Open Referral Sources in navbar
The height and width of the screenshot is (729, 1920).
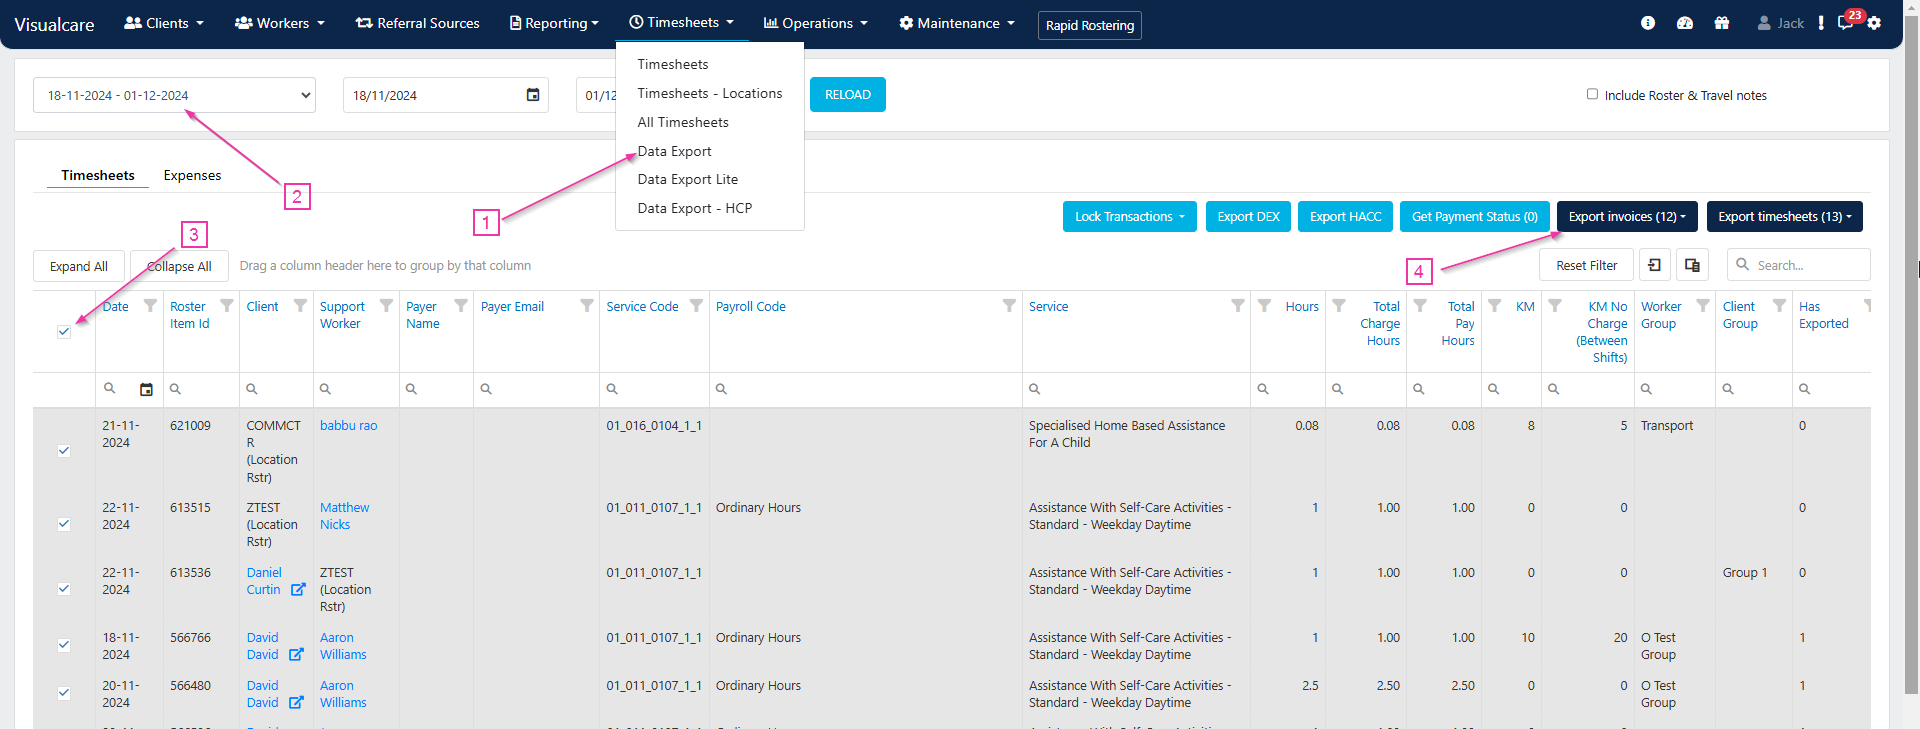point(418,23)
